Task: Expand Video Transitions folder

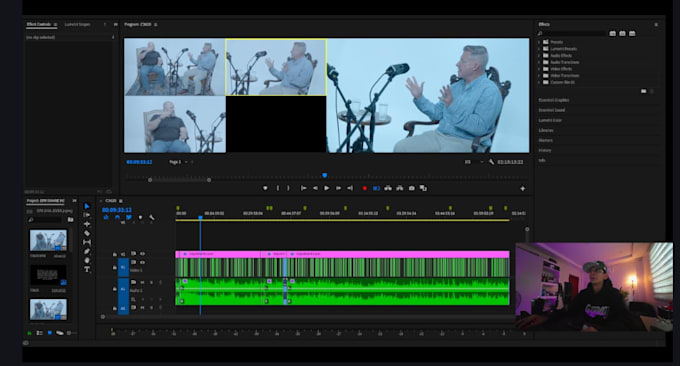Action: (540, 75)
